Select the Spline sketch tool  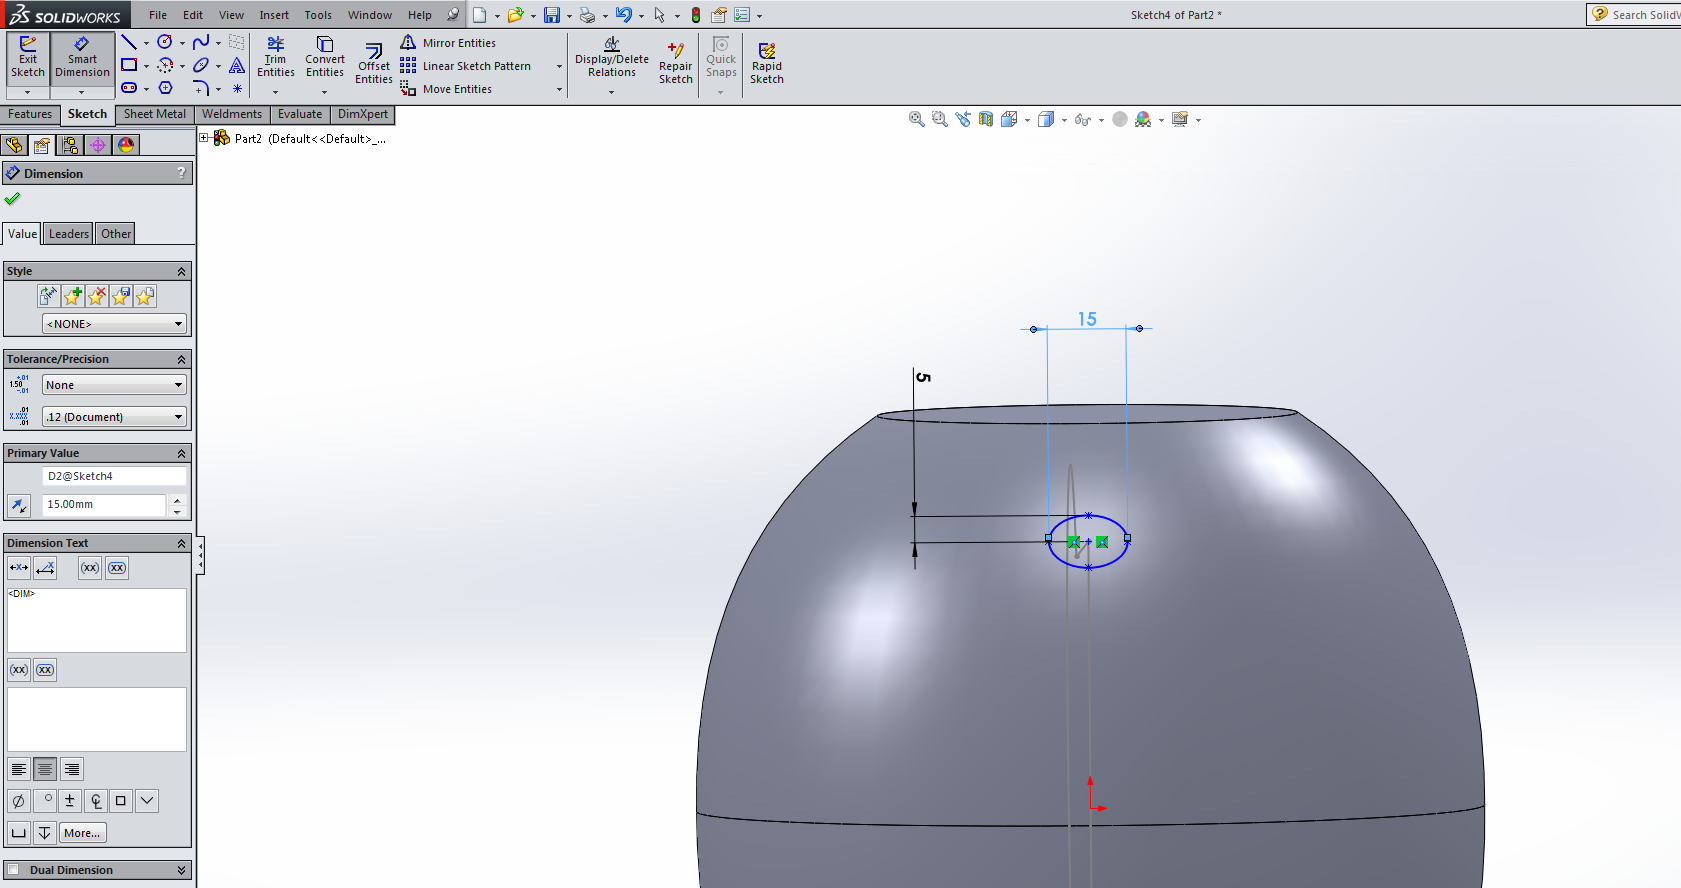[201, 42]
